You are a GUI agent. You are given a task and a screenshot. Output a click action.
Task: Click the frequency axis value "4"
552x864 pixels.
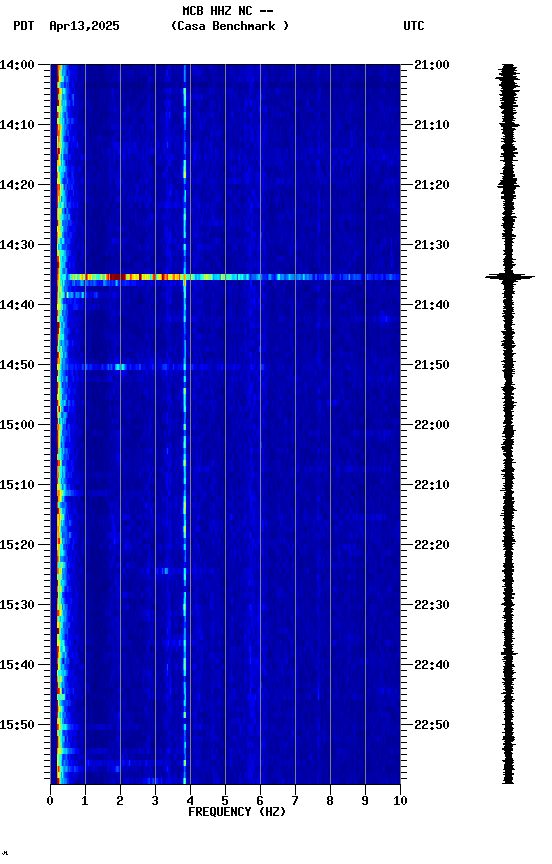coord(190,801)
